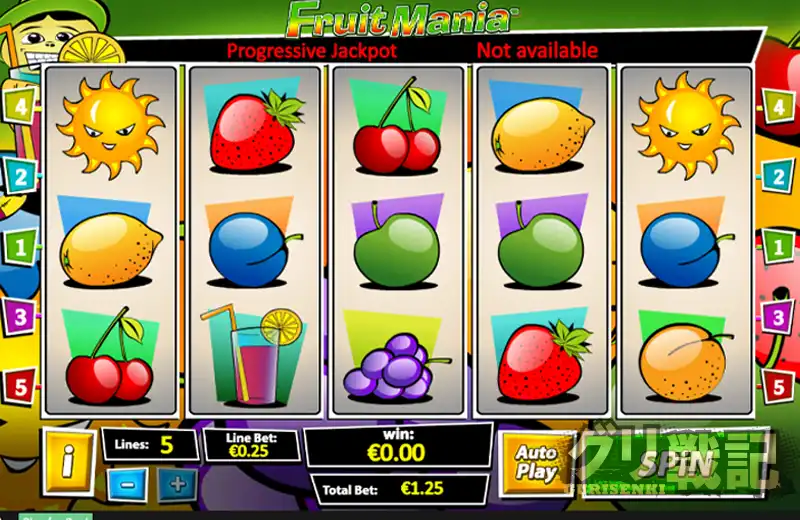Click the juice glass symbol on reel two
This screenshot has width=800, height=520.
click(253, 355)
